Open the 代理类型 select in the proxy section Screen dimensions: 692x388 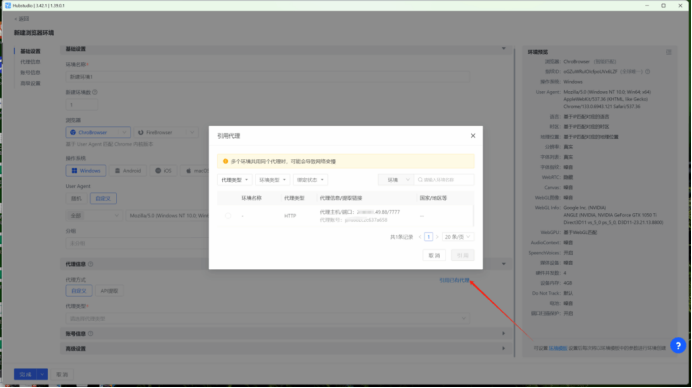pyautogui.click(x=267, y=318)
